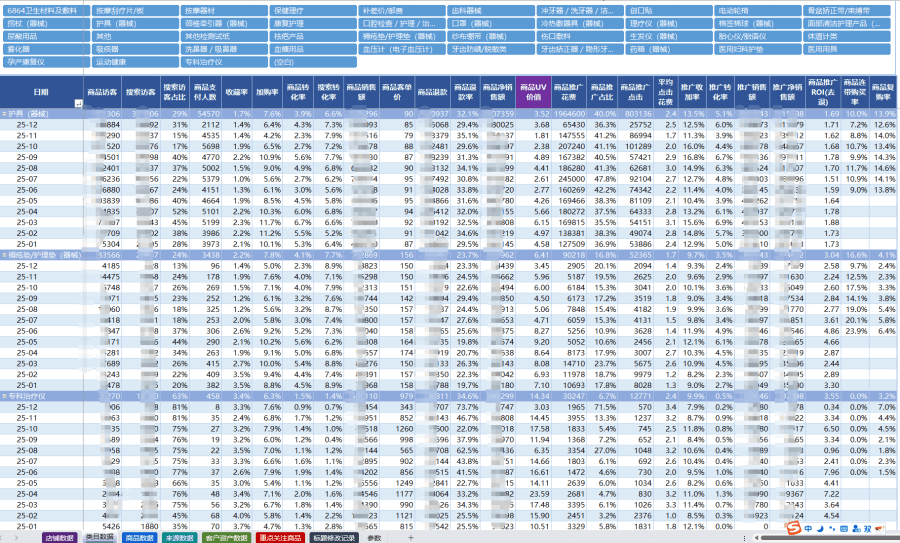Open the 日期 column filter dropdown
The image size is (900, 543).
coord(78,103)
